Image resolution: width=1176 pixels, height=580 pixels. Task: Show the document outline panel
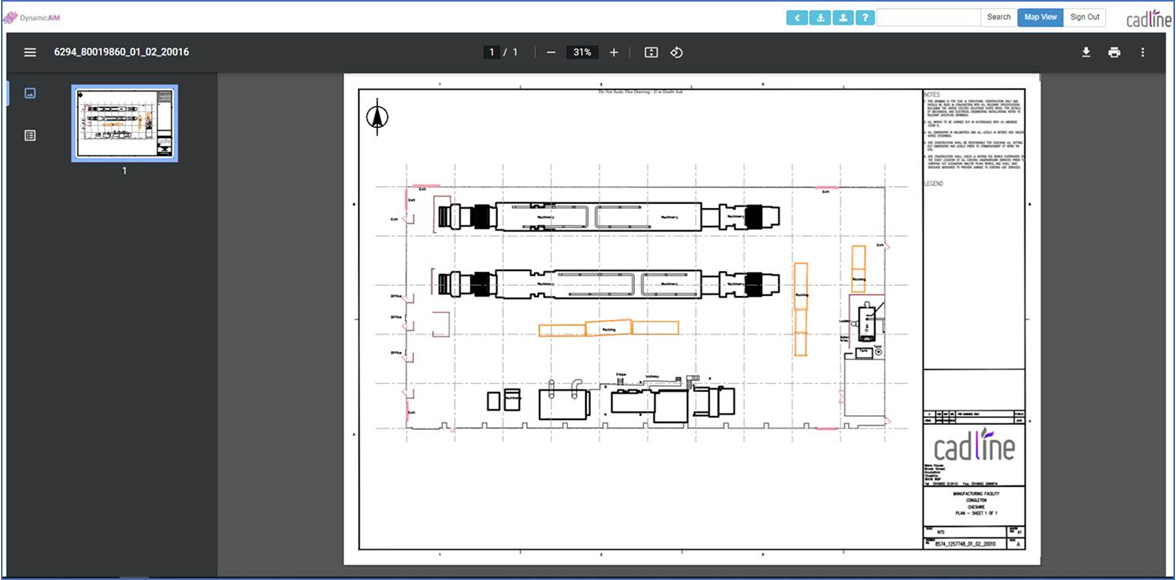click(30, 136)
